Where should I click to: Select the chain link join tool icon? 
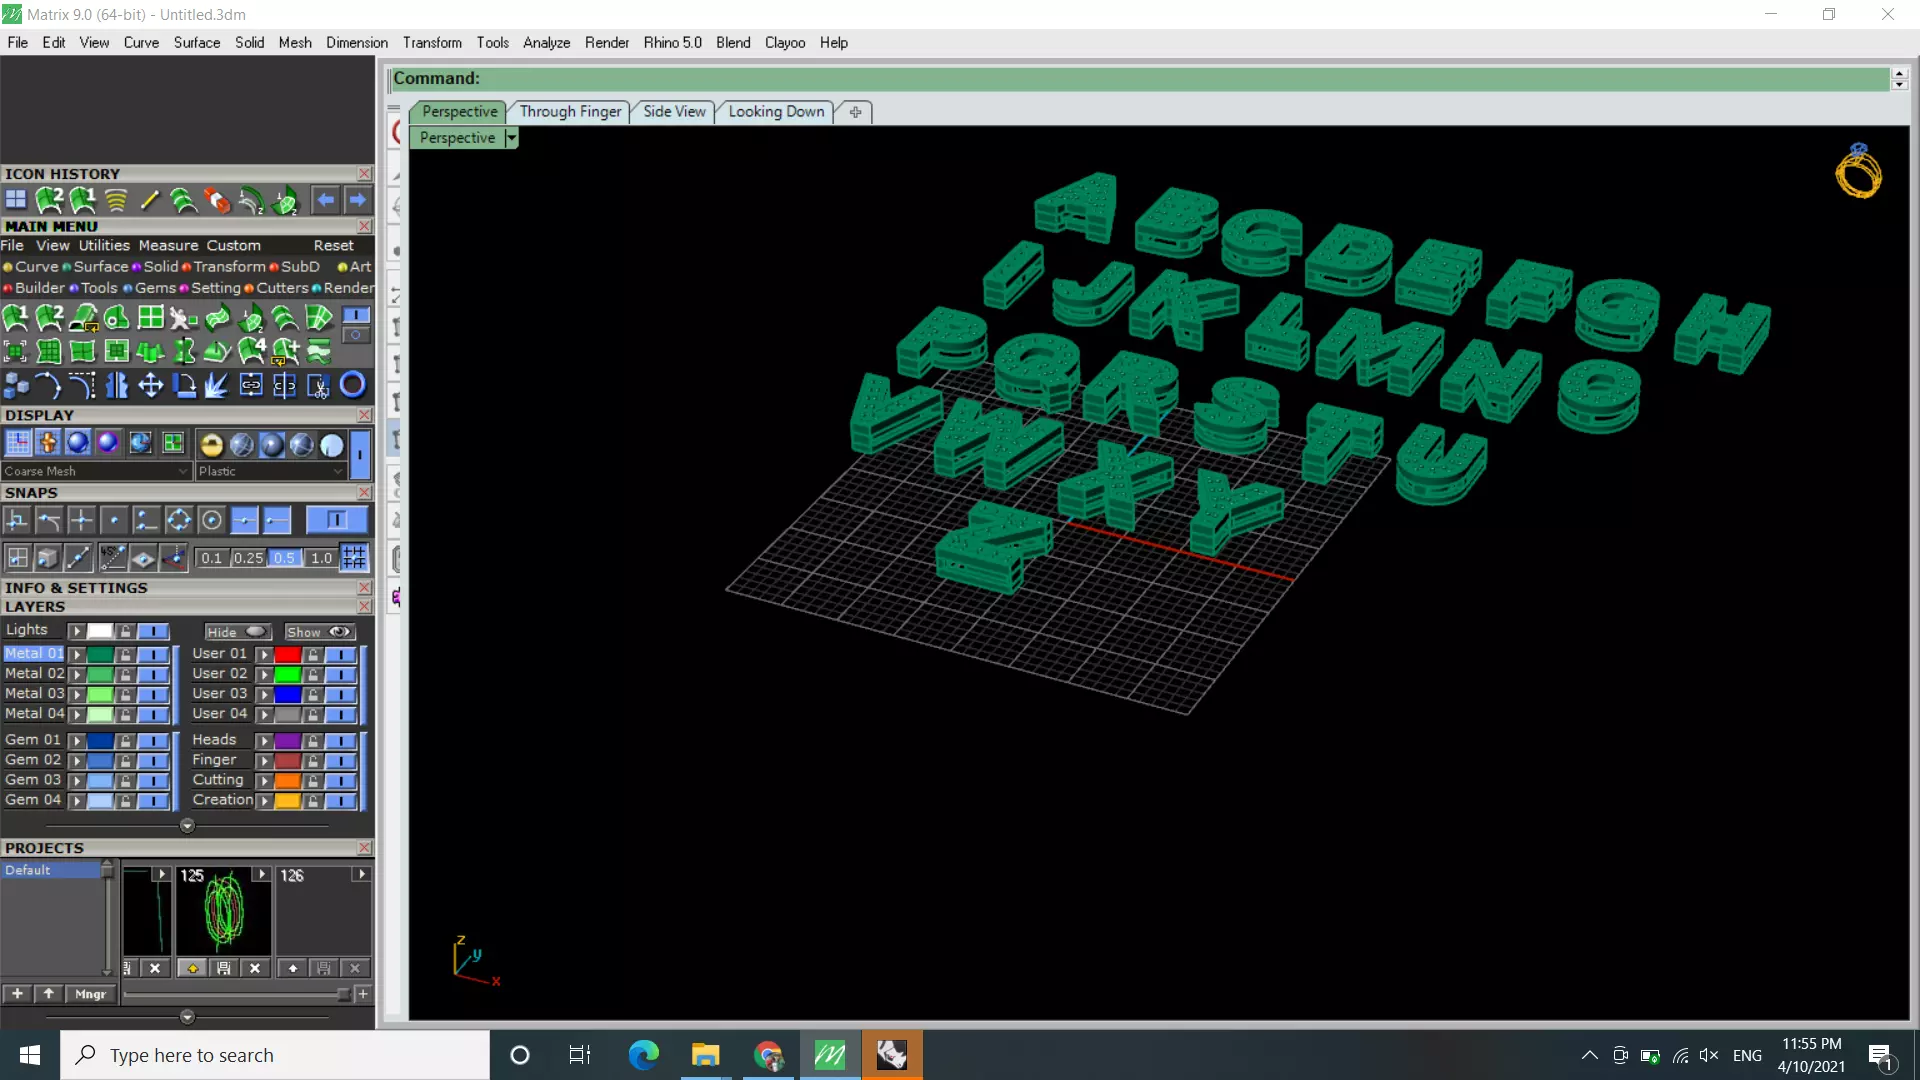(251, 385)
